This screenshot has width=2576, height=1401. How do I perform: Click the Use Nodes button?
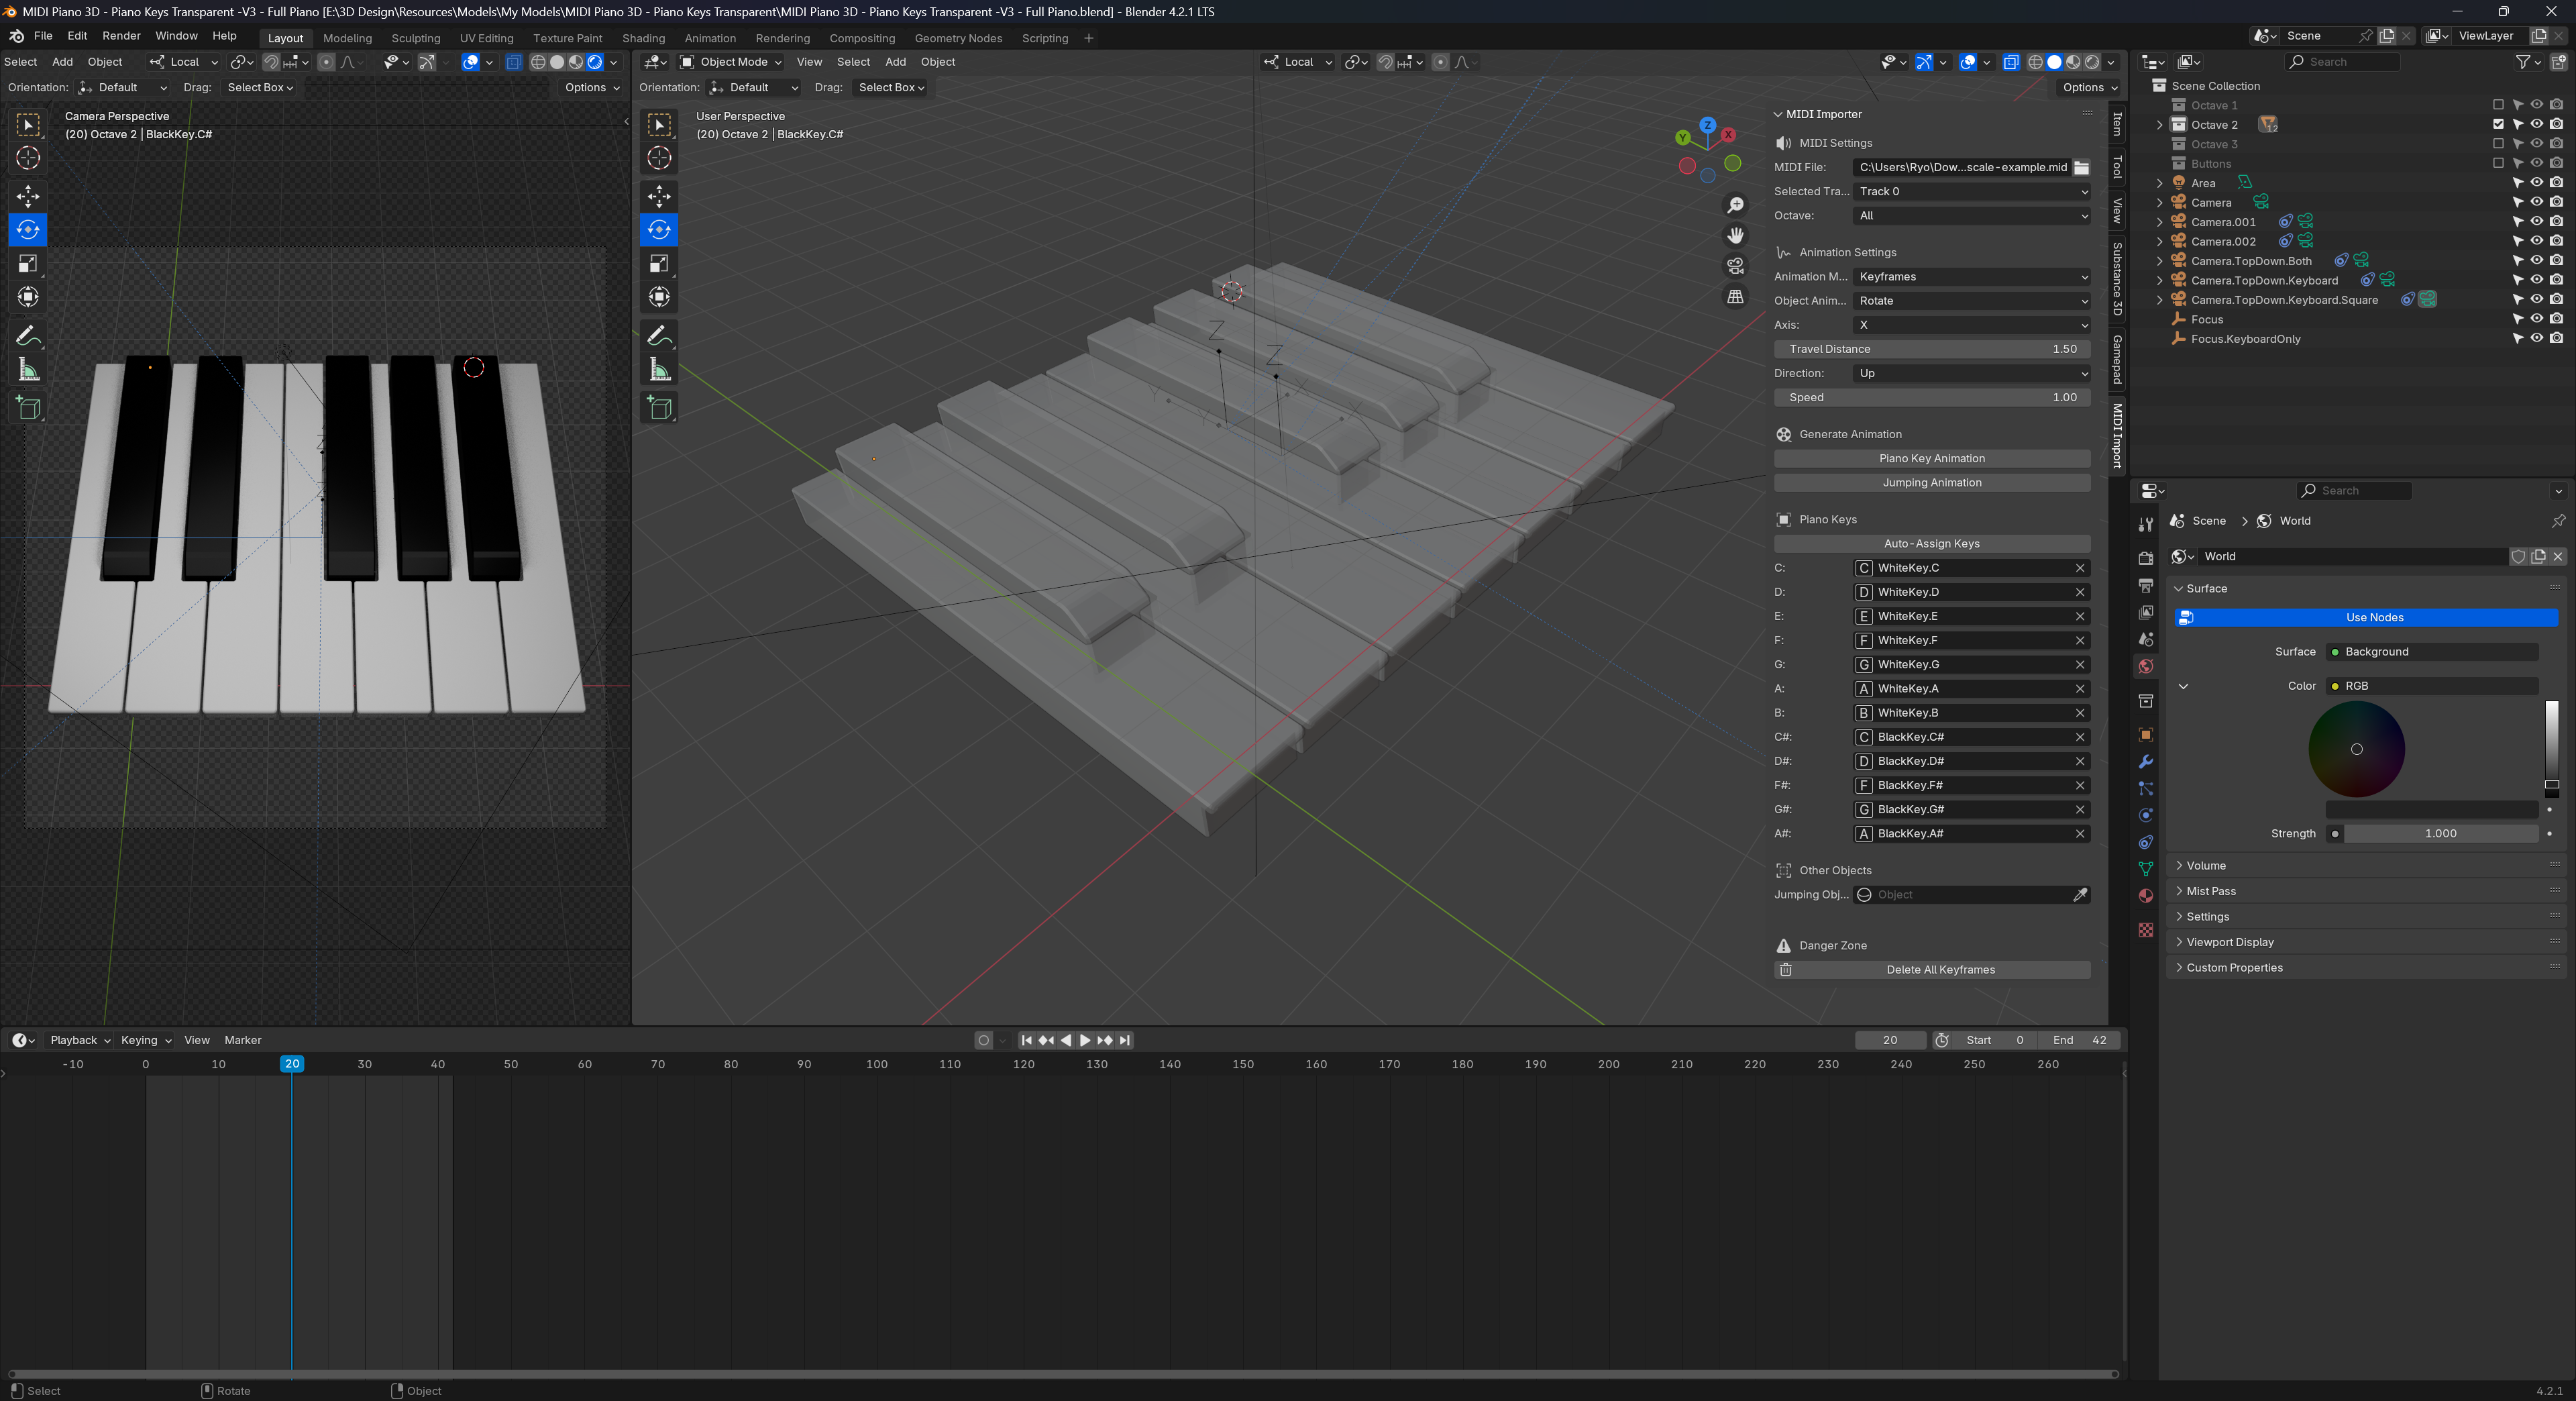tap(2366, 618)
